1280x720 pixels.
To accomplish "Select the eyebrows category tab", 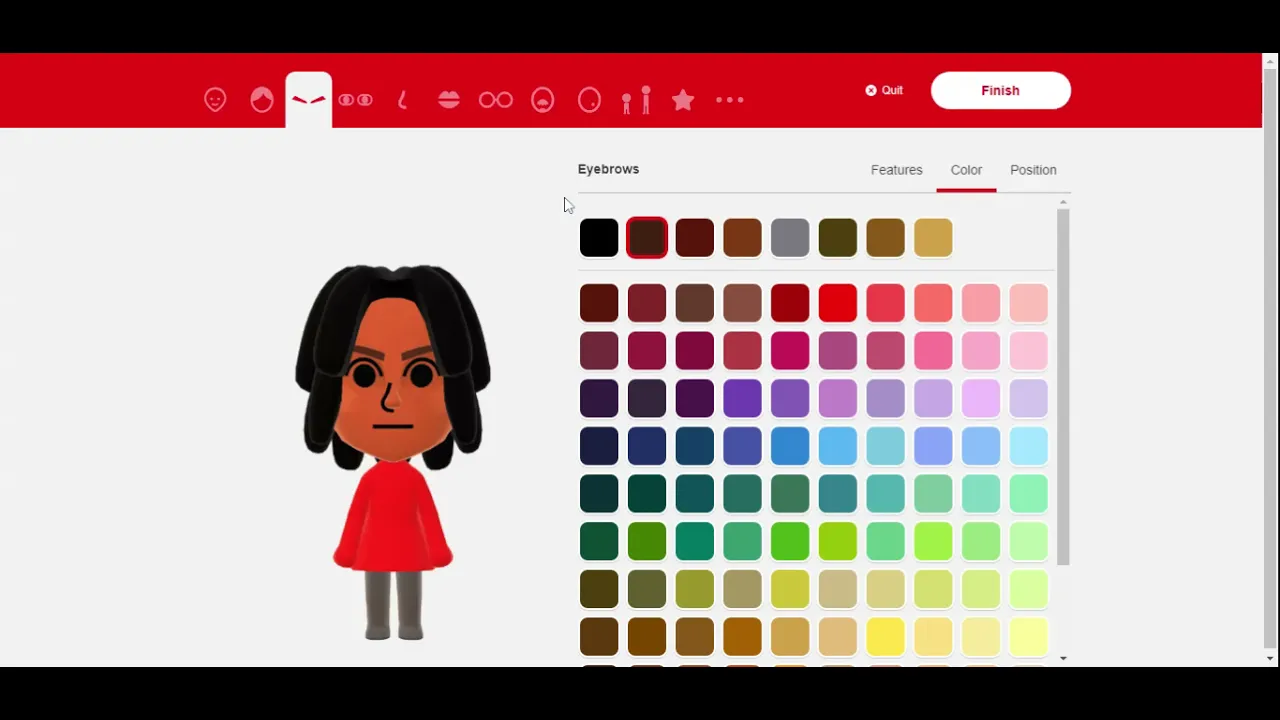I will pyautogui.click(x=308, y=100).
